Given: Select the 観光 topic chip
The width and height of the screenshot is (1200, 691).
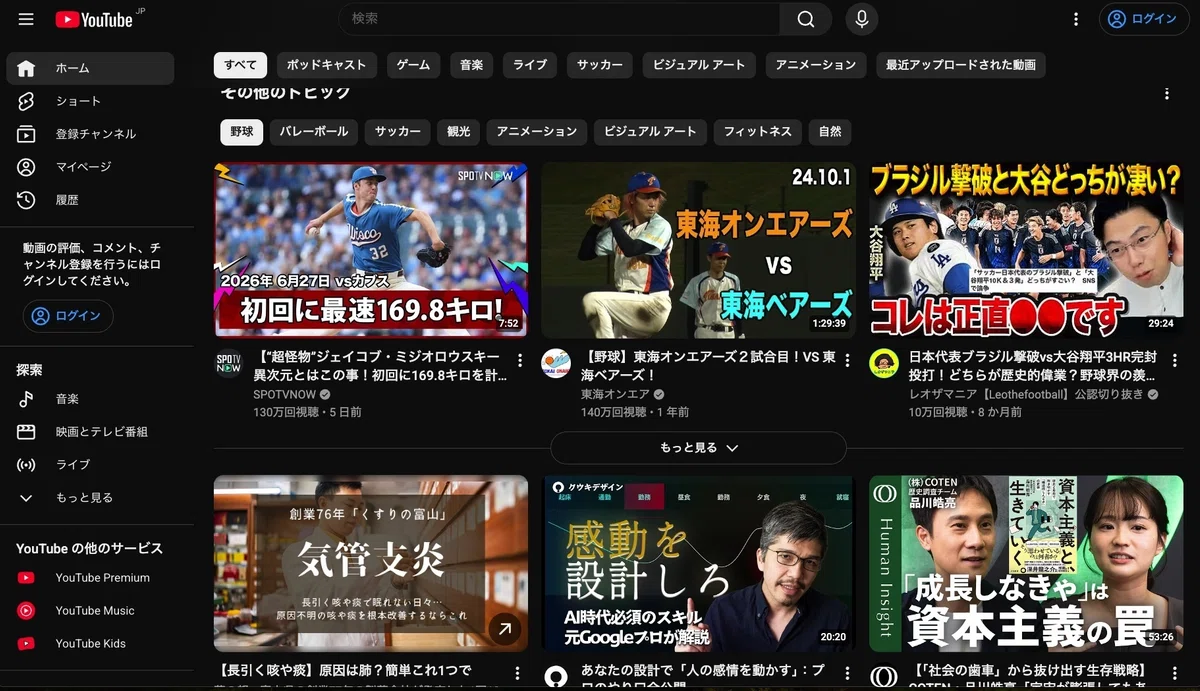Looking at the screenshot, I should [x=459, y=132].
